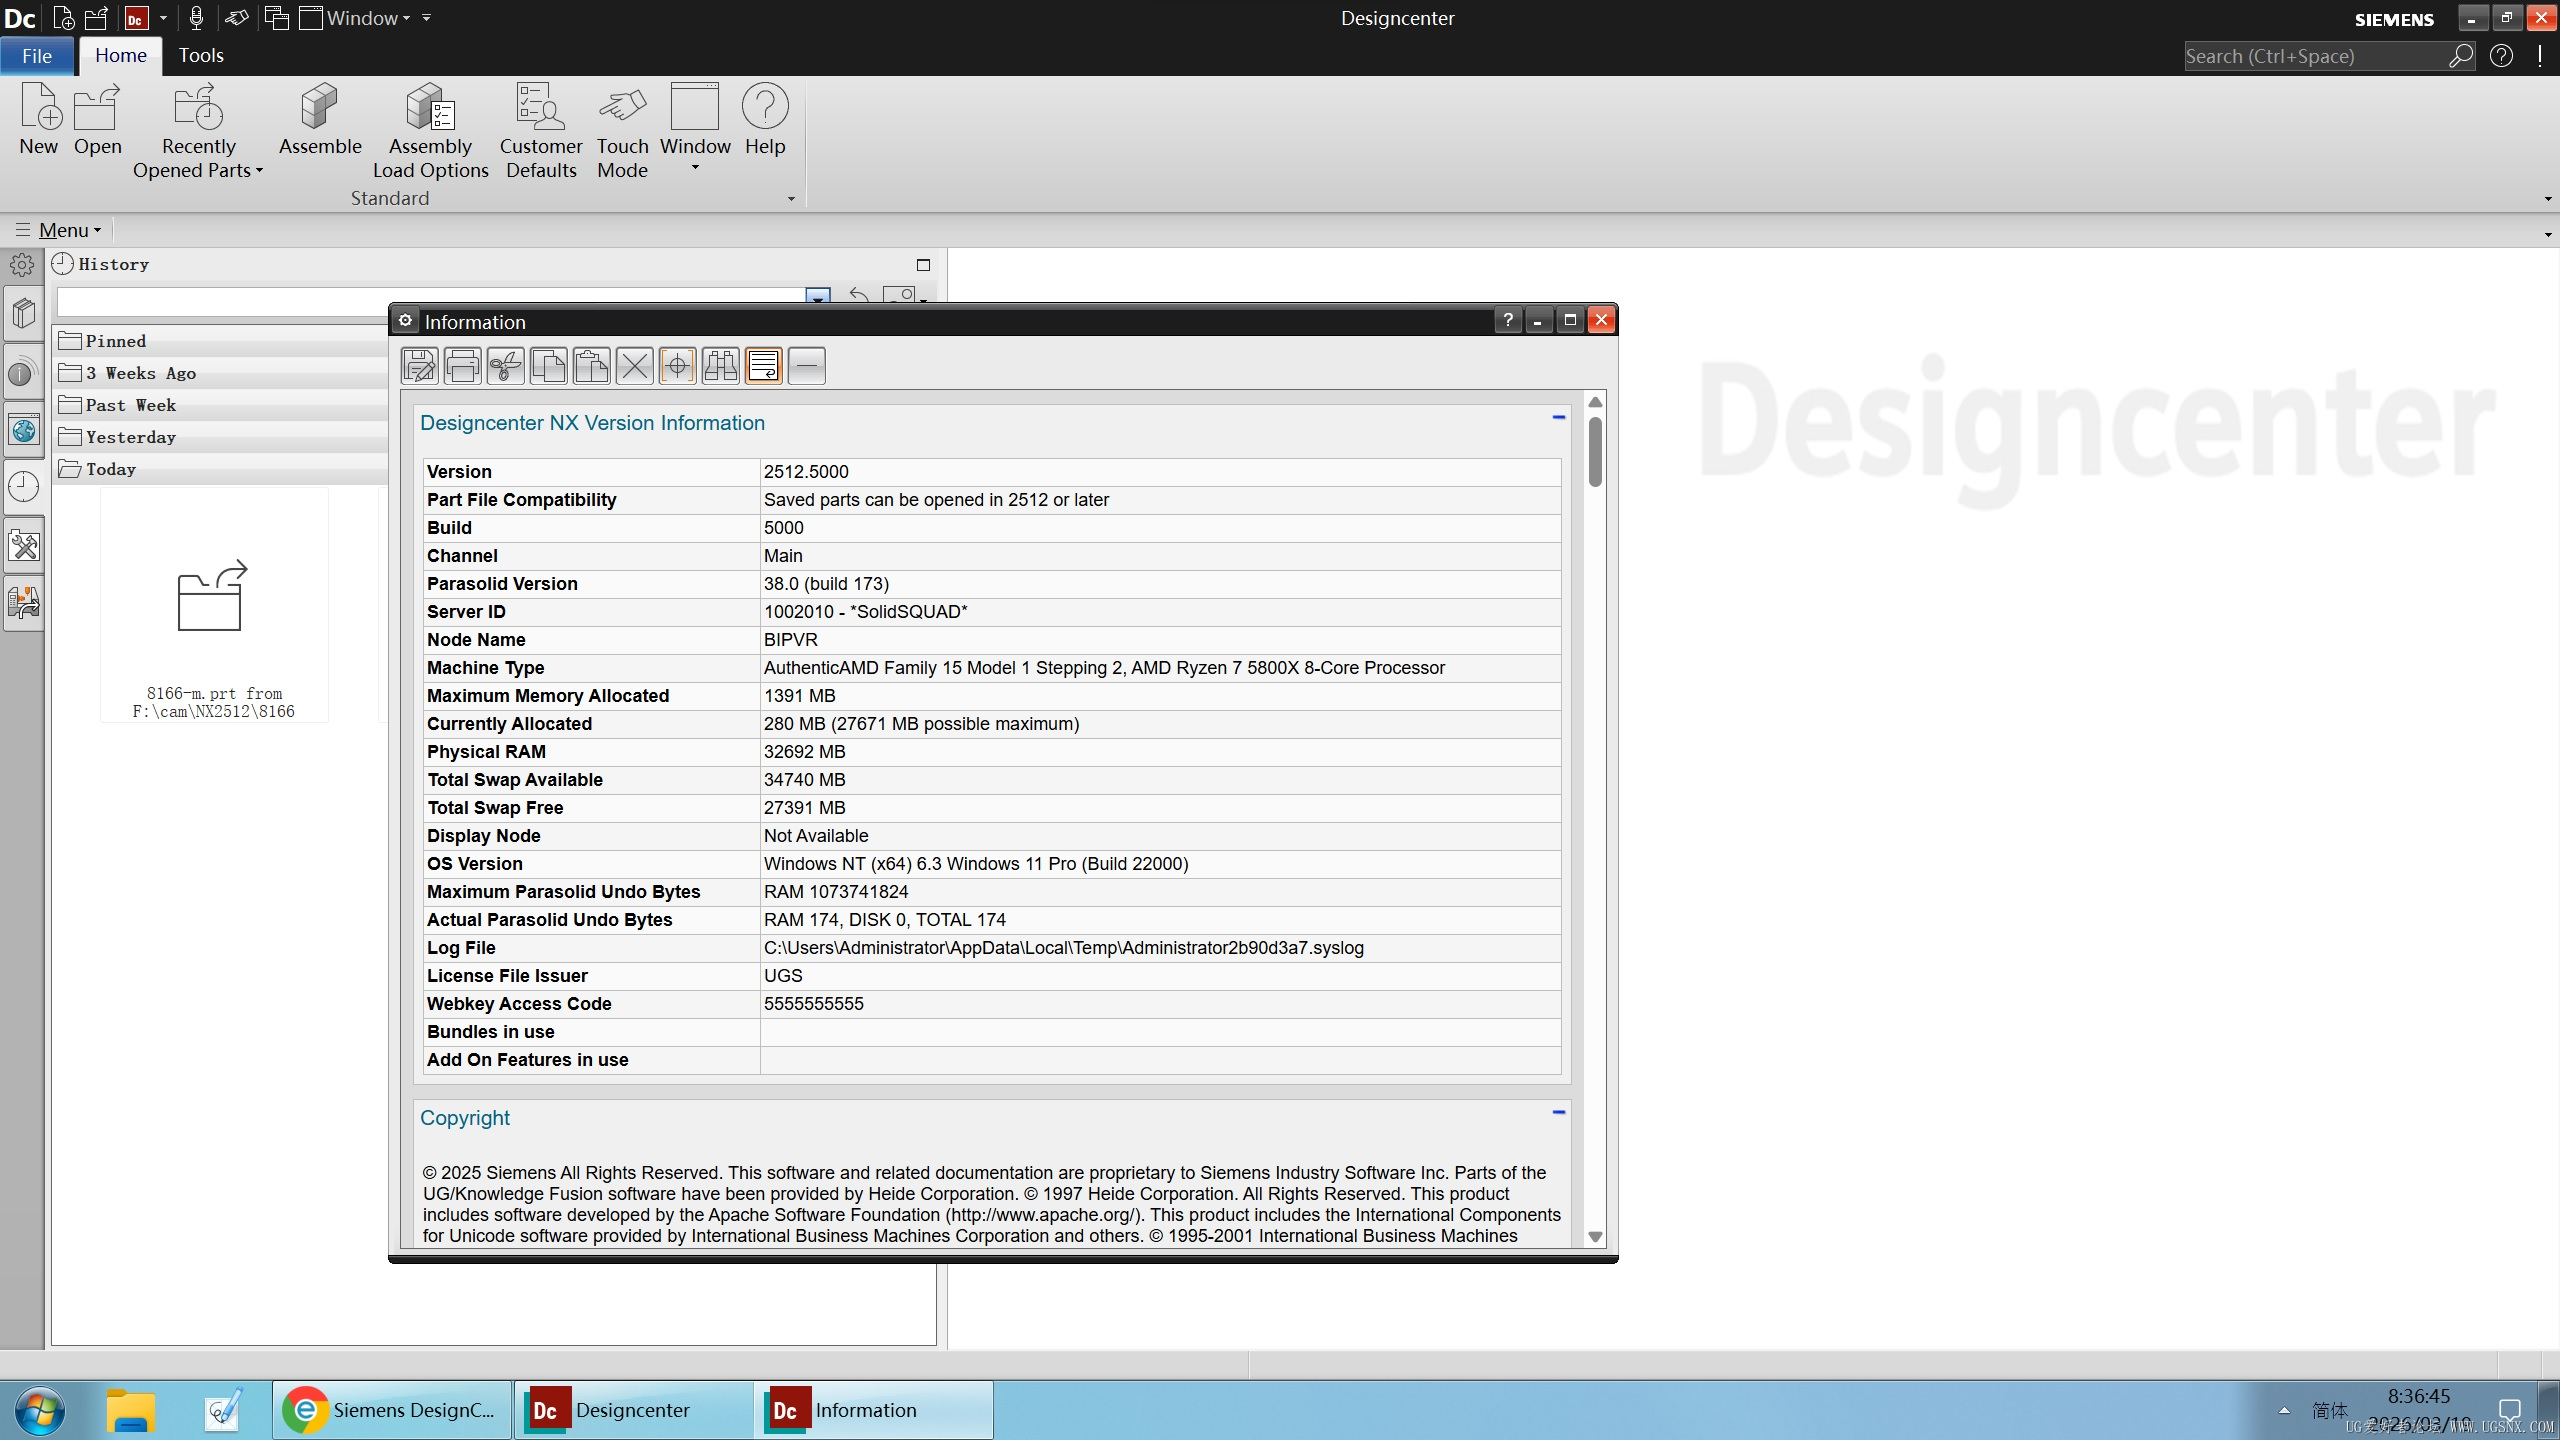2560x1440 pixels.
Task: Collapse the Designcenter NX Version Information section
Action: [1558, 417]
